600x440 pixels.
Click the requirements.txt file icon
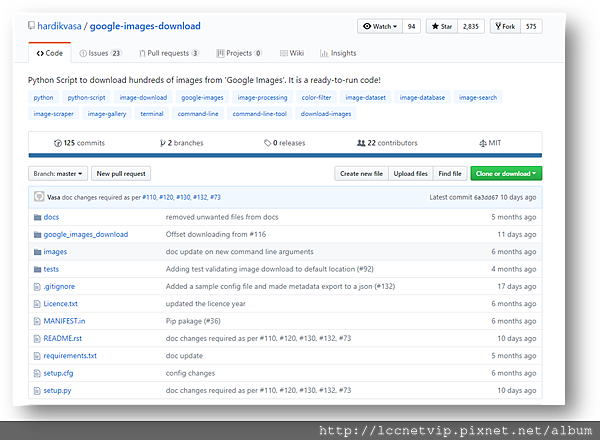(x=37, y=356)
